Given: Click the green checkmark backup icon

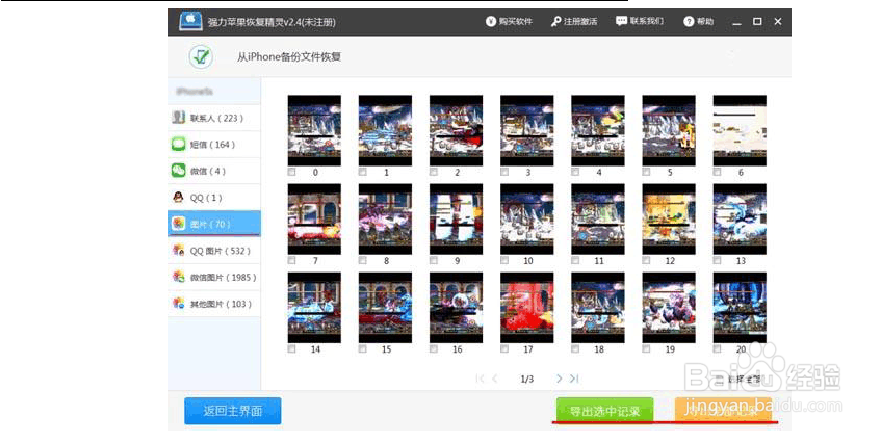Looking at the screenshot, I should (x=200, y=57).
